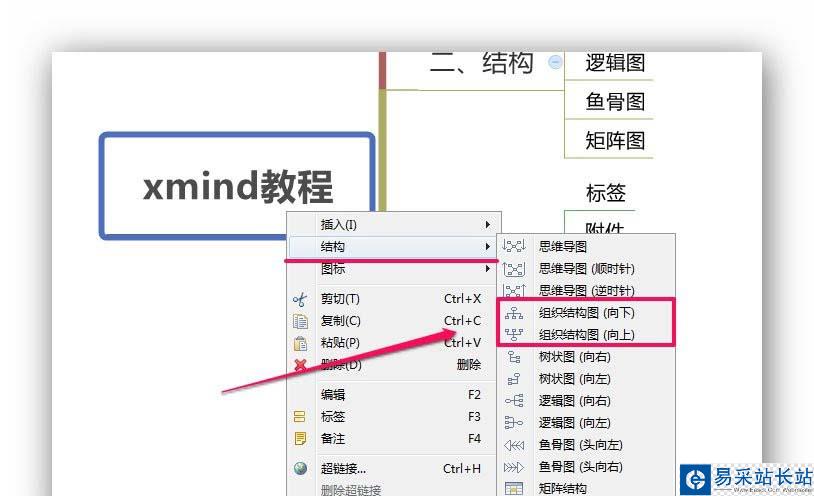Choose 剪切(T) from the context menu
The height and width of the screenshot is (496, 814).
(x=393, y=299)
